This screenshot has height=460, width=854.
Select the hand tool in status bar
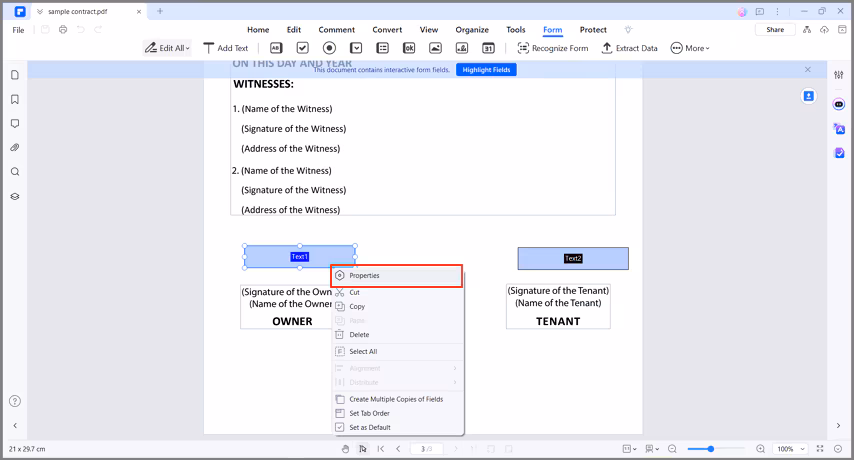345,449
